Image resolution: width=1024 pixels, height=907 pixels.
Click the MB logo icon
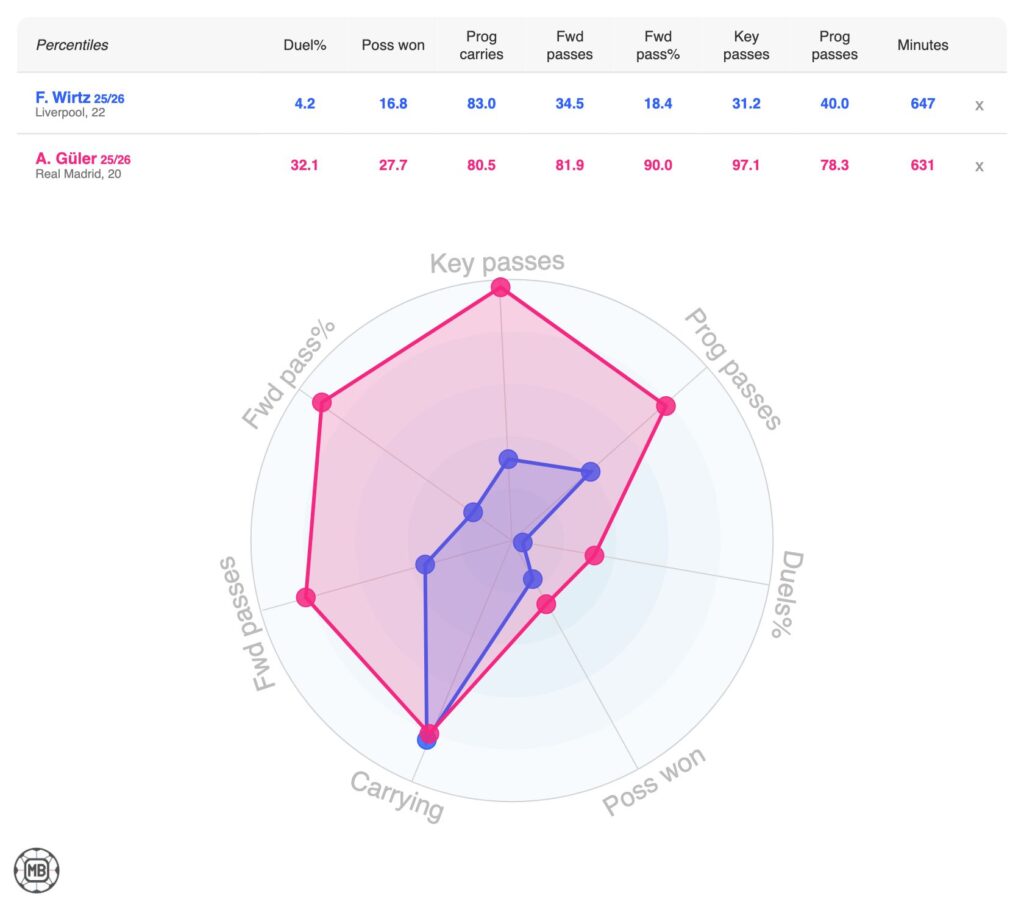coord(36,870)
